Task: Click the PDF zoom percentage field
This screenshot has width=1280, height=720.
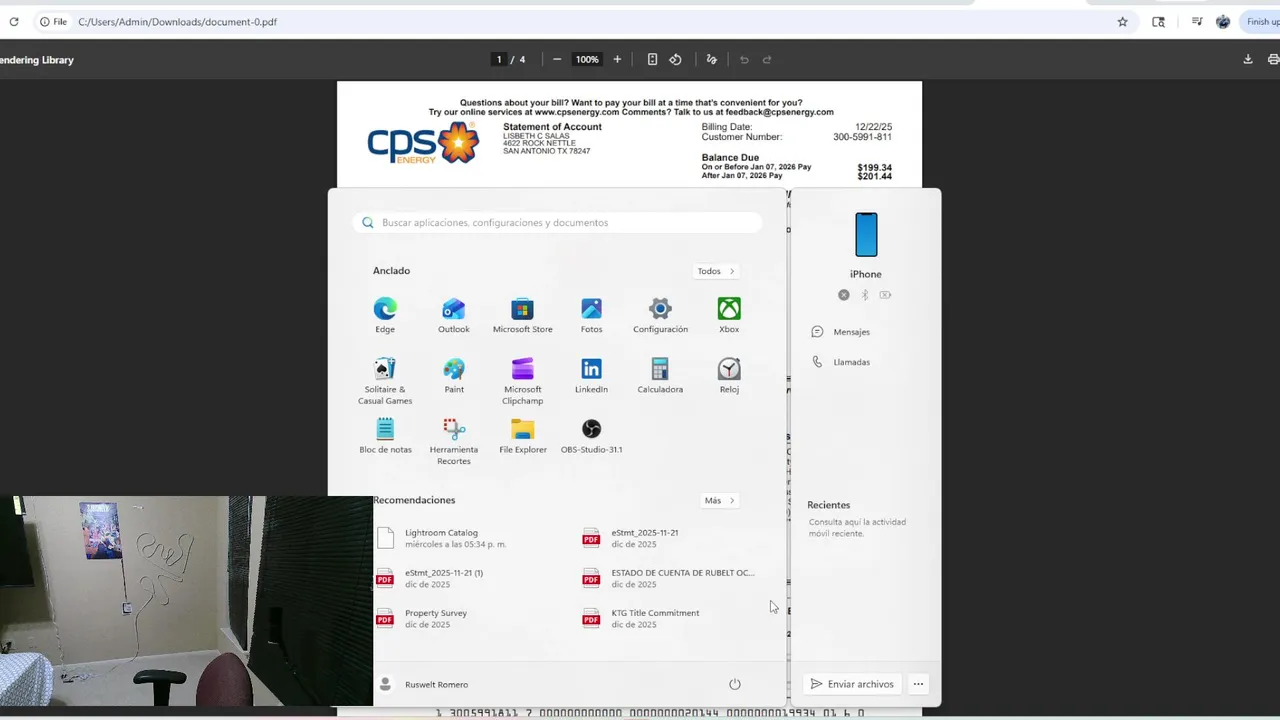Action: 587,59
